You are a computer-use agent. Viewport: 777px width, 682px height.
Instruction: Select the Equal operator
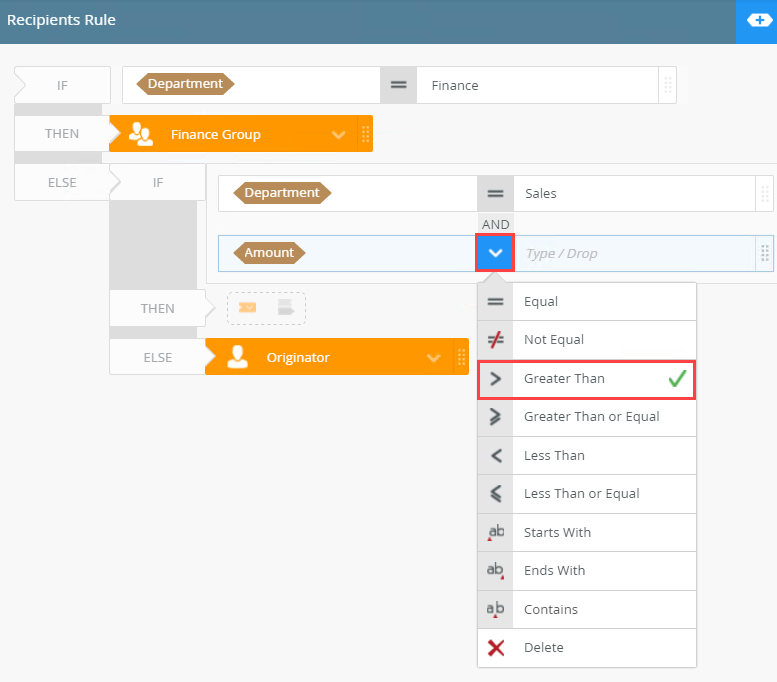[587, 301]
